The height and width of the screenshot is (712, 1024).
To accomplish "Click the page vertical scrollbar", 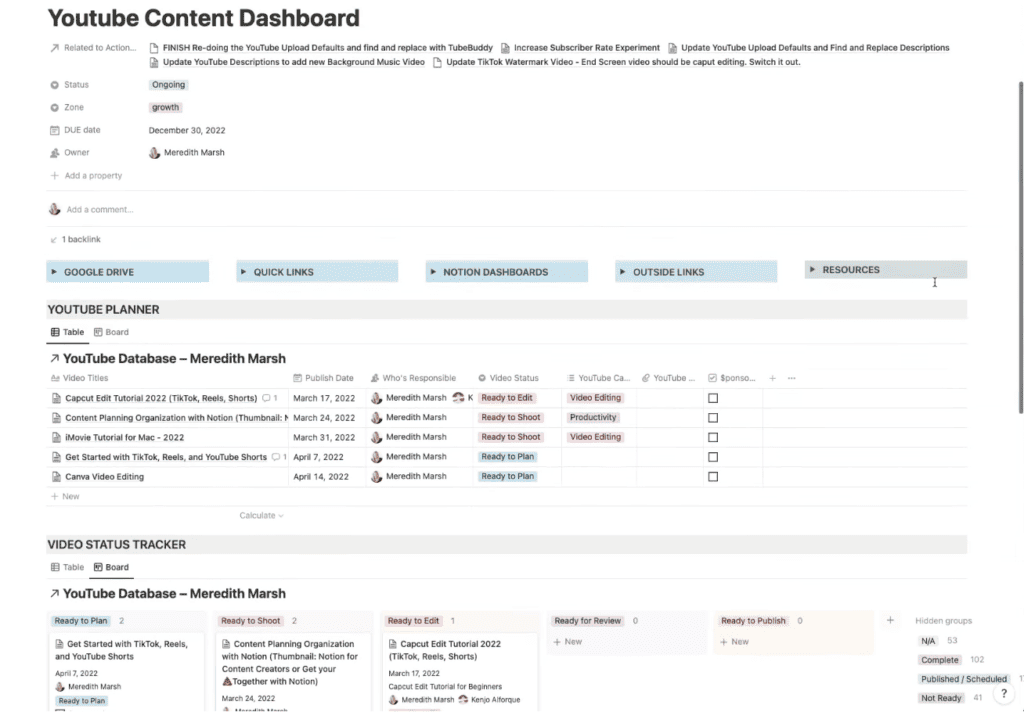I will [x=1021, y=247].
